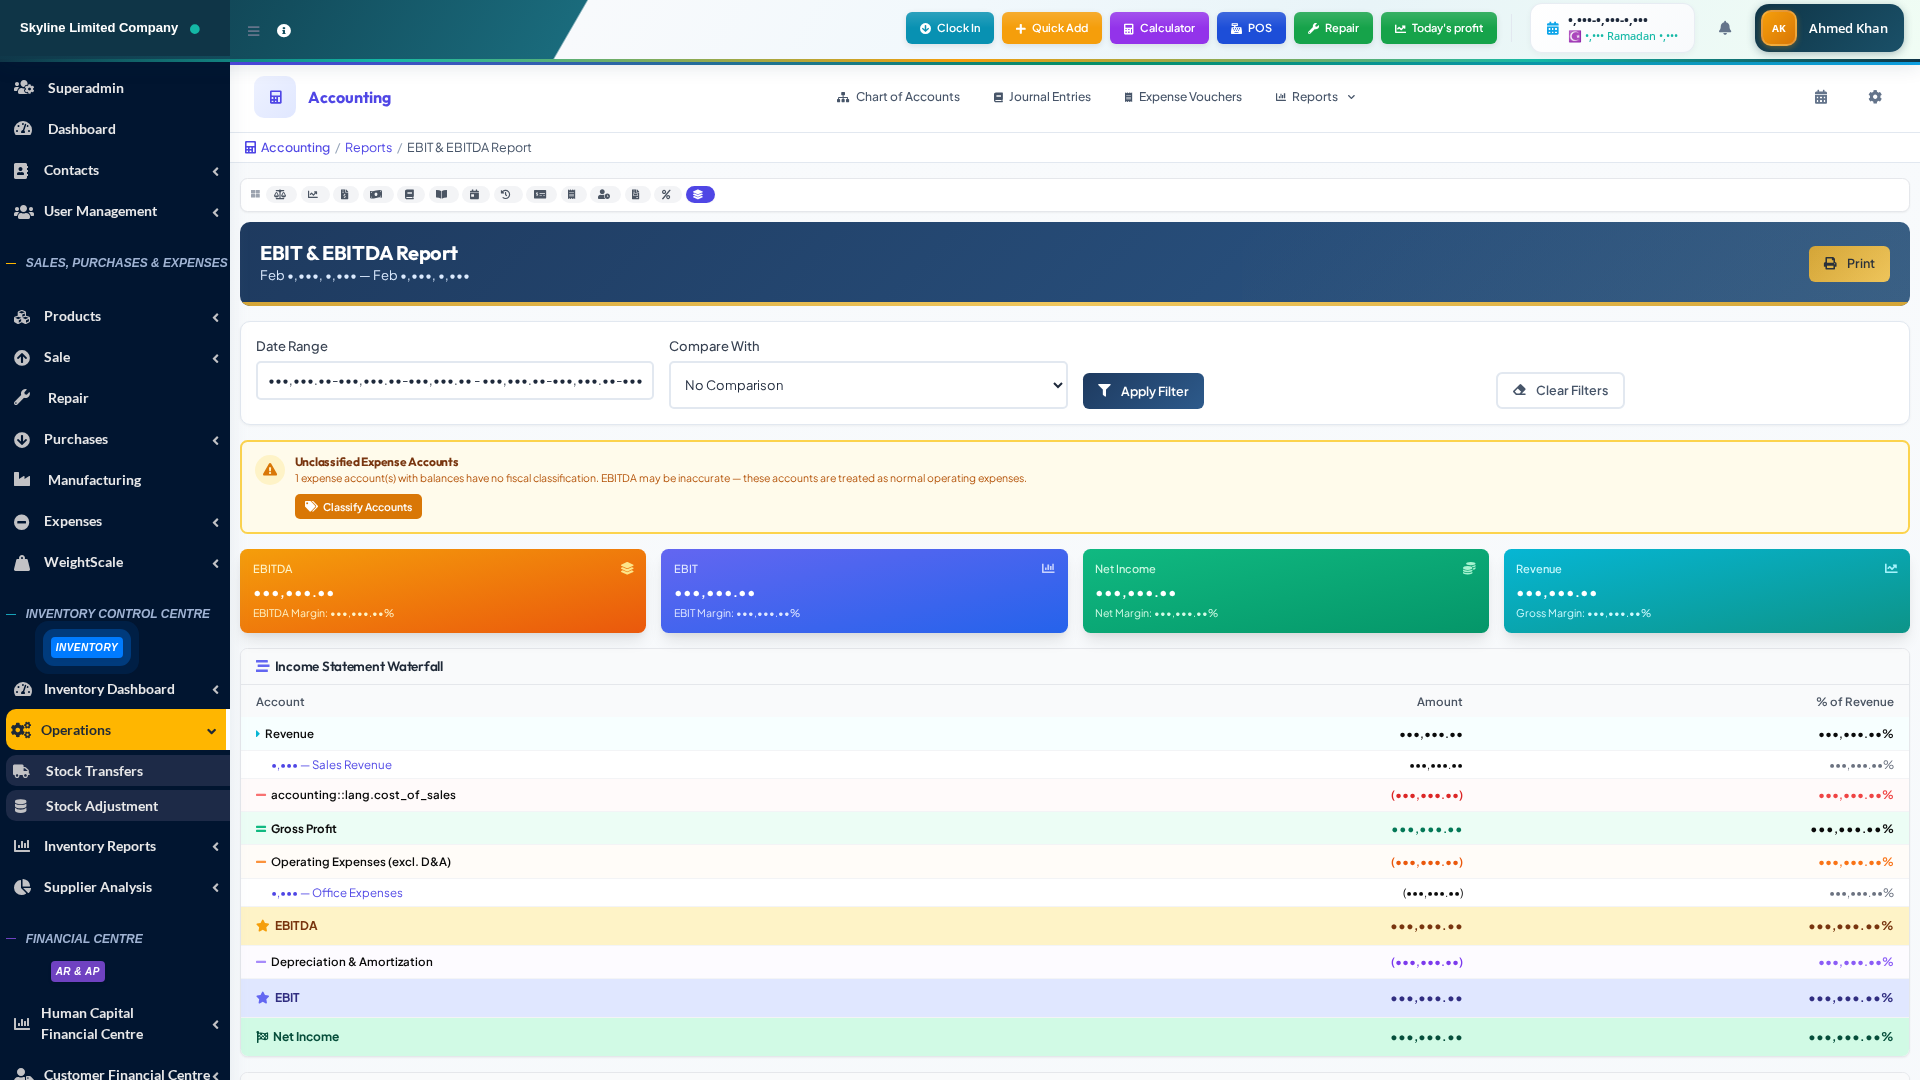The height and width of the screenshot is (1080, 1920).
Task: Click the Classify Accounts button
Action: pos(358,507)
